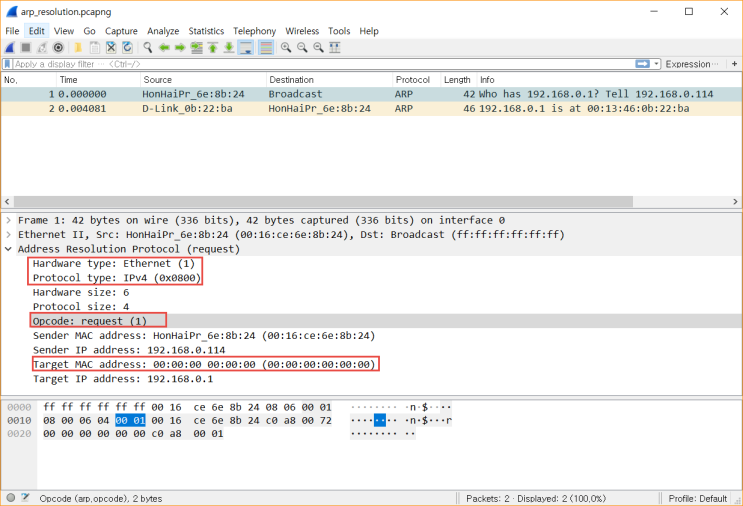Viewport: 743px width, 506px height.
Task: Start capturing packets with the shark fin icon
Action: coord(10,47)
